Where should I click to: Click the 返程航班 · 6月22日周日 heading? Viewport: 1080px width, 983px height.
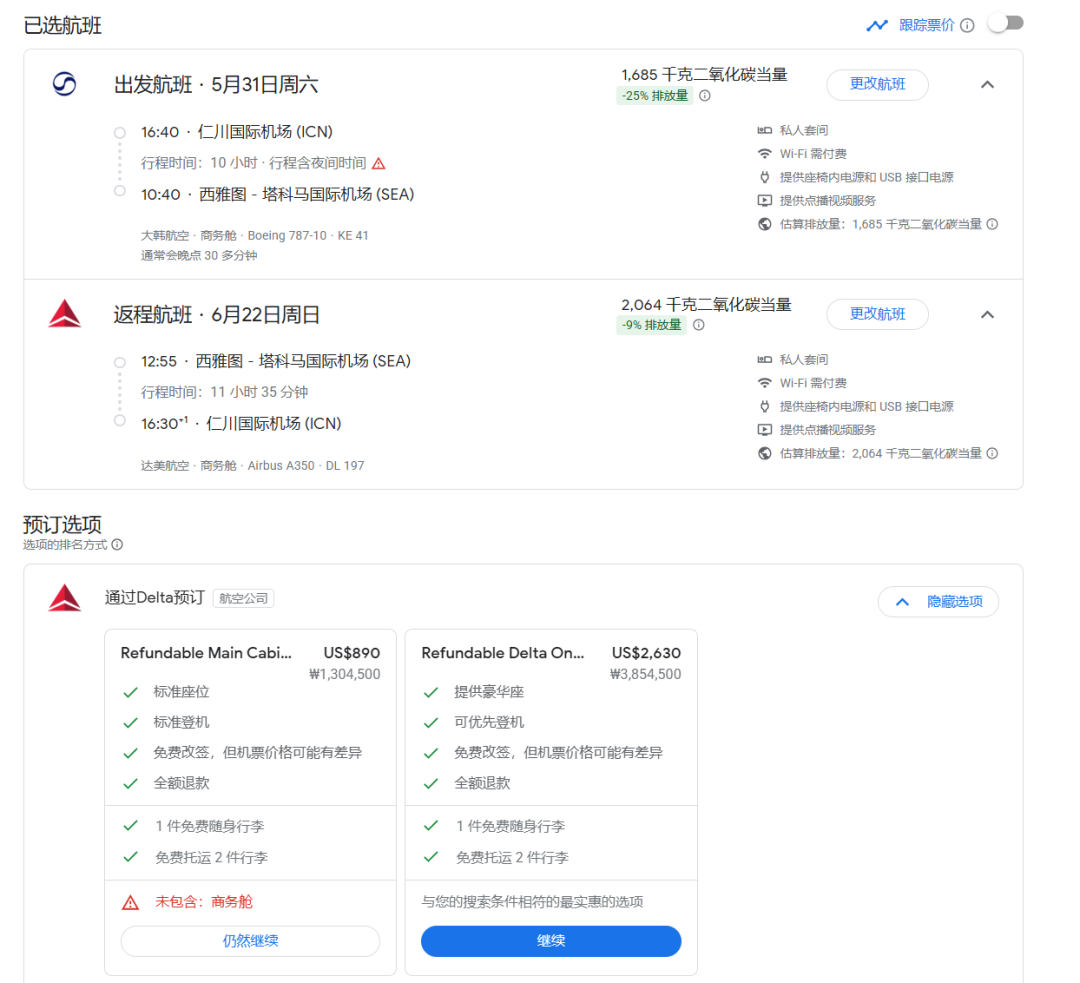tap(217, 315)
